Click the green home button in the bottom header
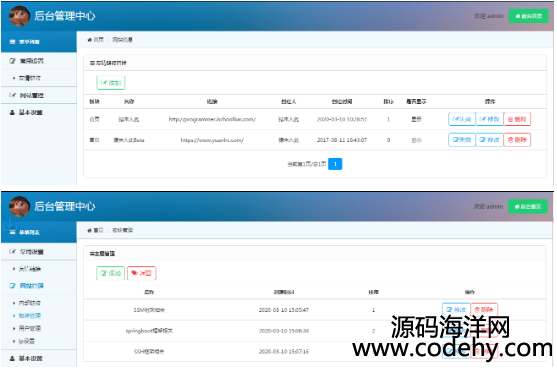The width and height of the screenshot is (557, 368). pos(528,206)
